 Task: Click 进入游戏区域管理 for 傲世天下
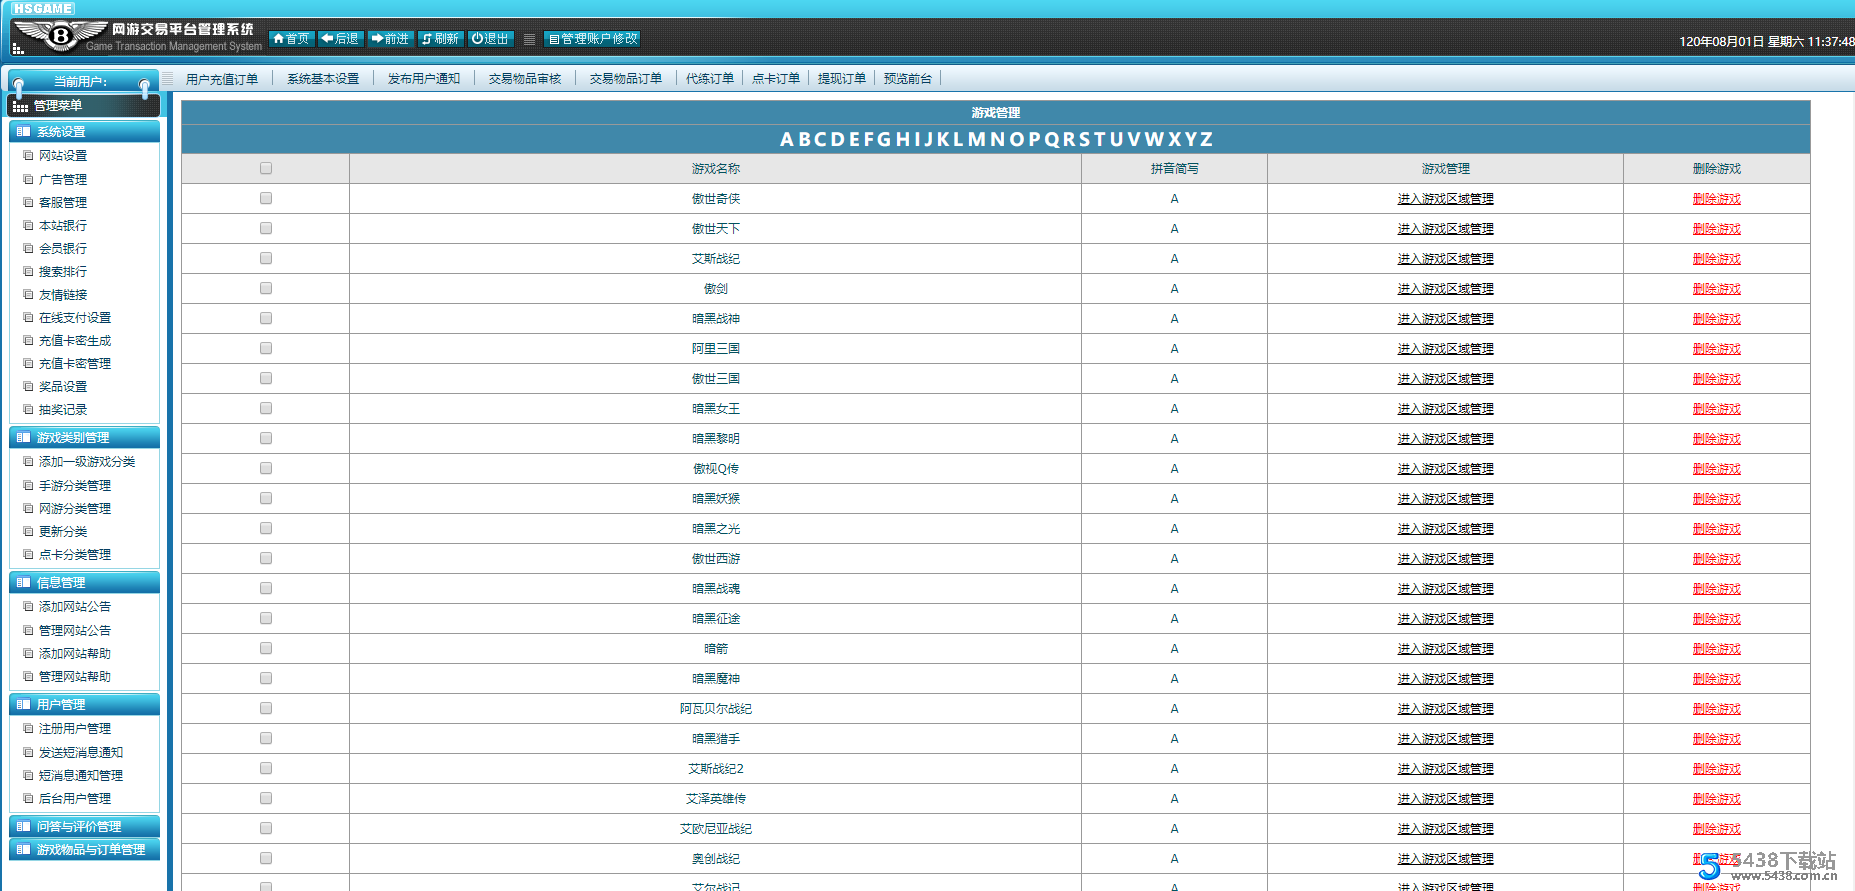tap(1445, 229)
